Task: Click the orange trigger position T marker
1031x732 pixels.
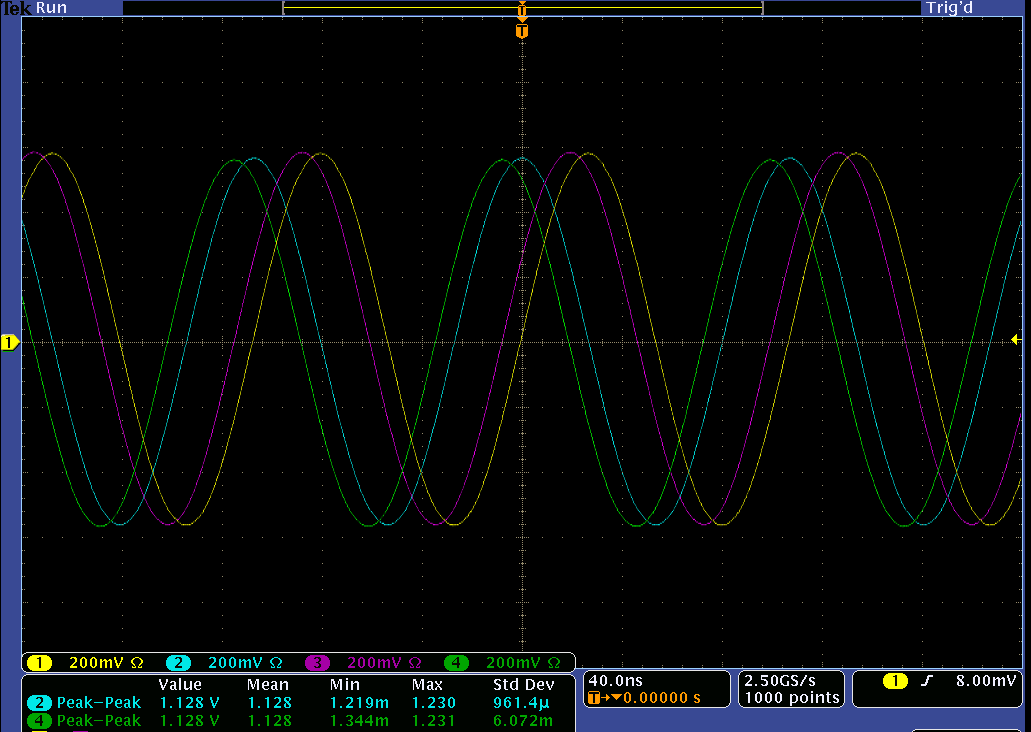Action: click(x=521, y=32)
